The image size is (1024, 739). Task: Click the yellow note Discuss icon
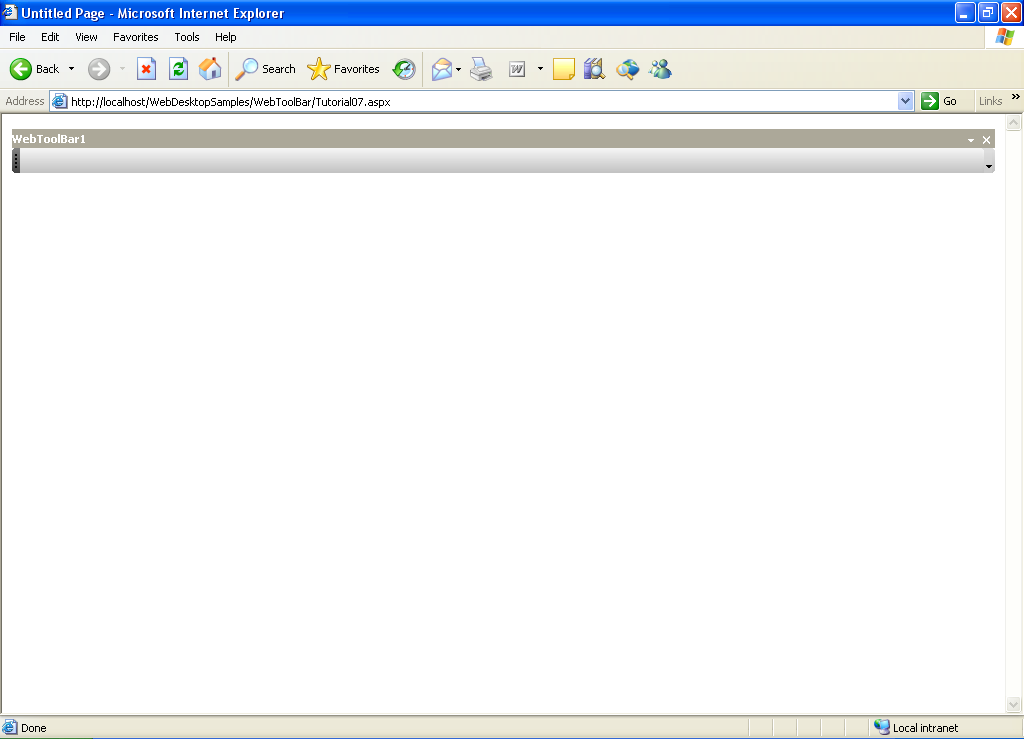[x=563, y=69]
